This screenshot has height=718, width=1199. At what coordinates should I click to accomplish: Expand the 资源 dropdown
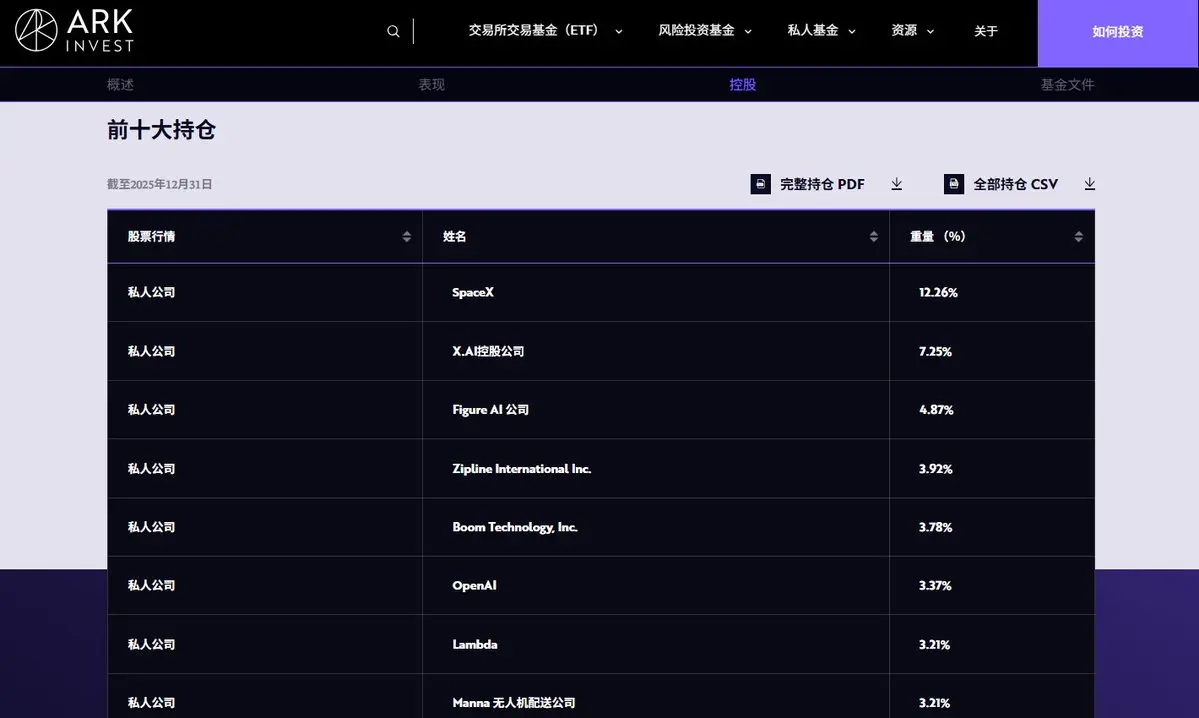(x=912, y=31)
